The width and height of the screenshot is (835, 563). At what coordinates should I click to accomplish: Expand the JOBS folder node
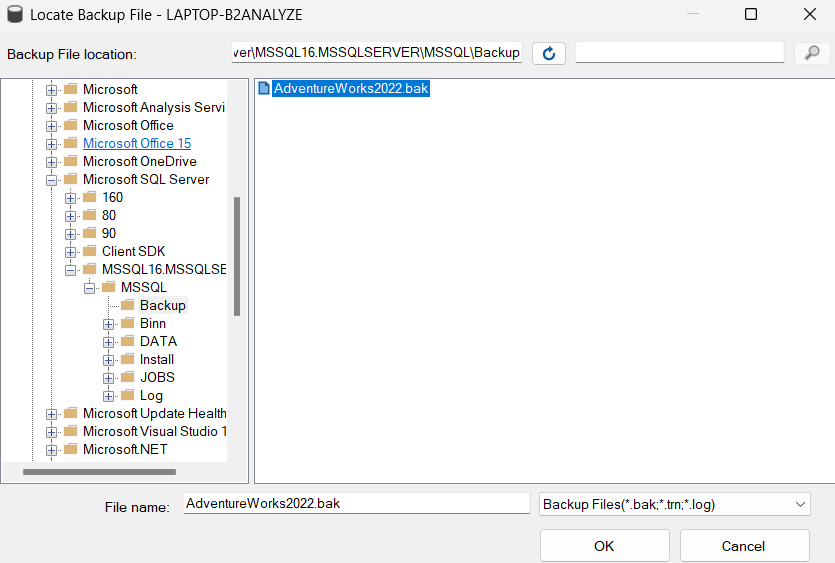pyautogui.click(x=108, y=378)
